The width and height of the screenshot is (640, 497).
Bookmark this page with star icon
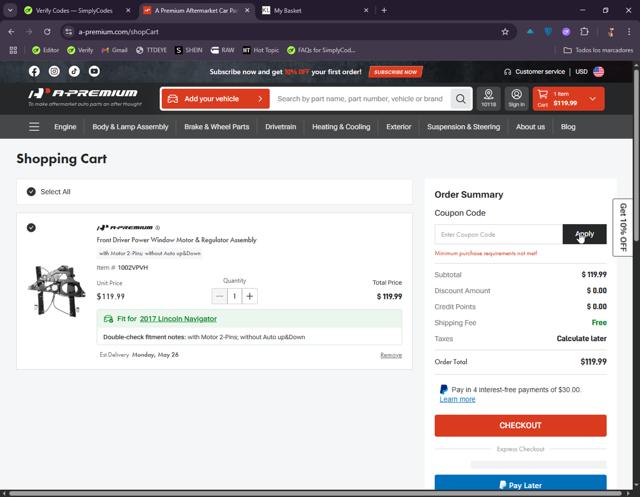505,32
